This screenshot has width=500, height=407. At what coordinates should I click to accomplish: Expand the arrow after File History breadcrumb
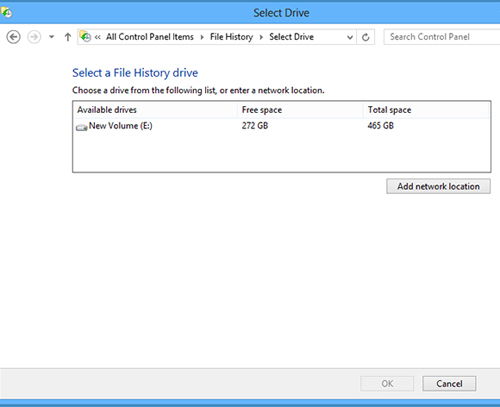[x=261, y=37]
